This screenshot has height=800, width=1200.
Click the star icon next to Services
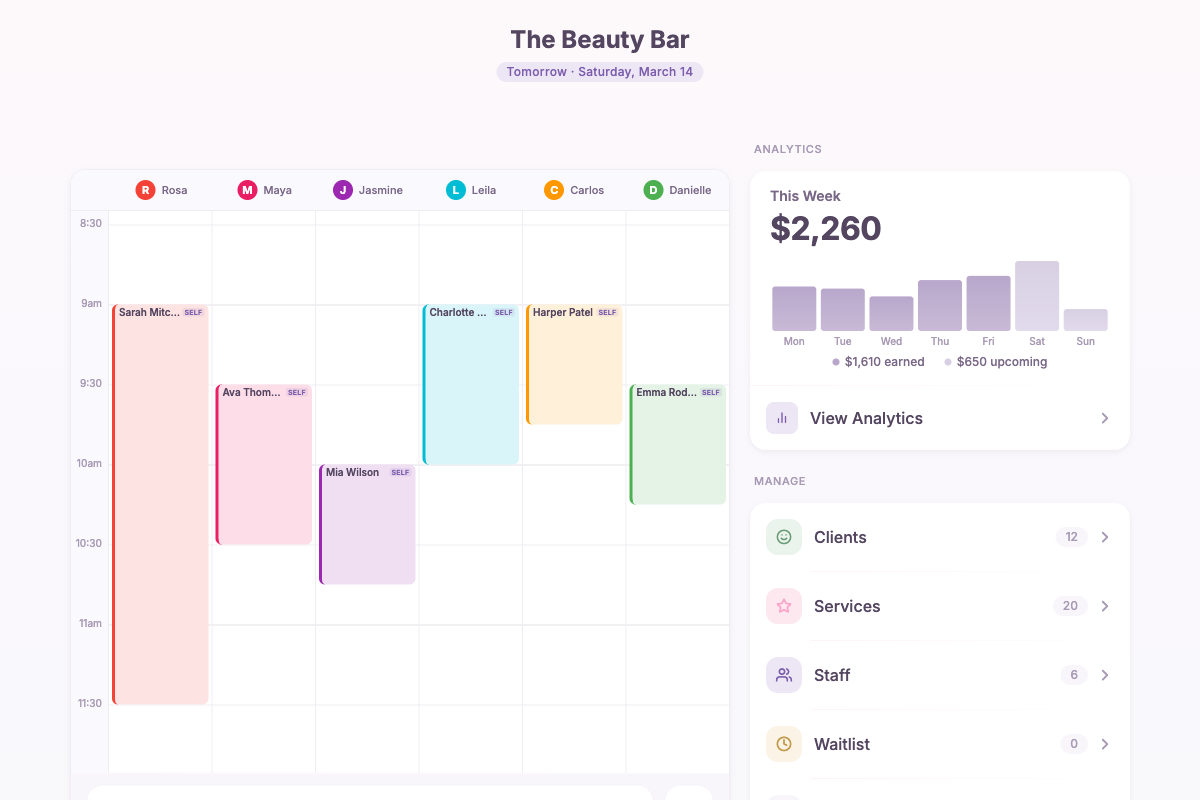click(783, 606)
